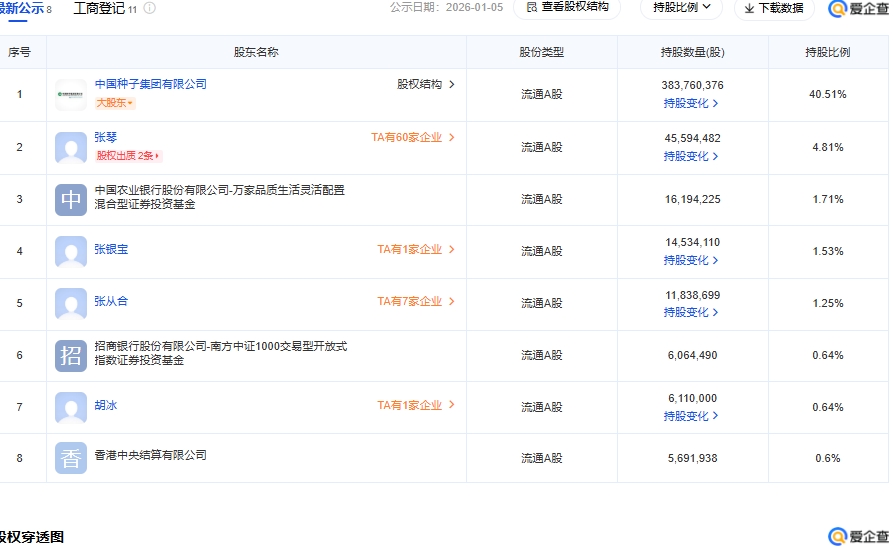893x549 pixels.
Task: Click the 4.81% holding ratio cell
Action: (x=828, y=148)
